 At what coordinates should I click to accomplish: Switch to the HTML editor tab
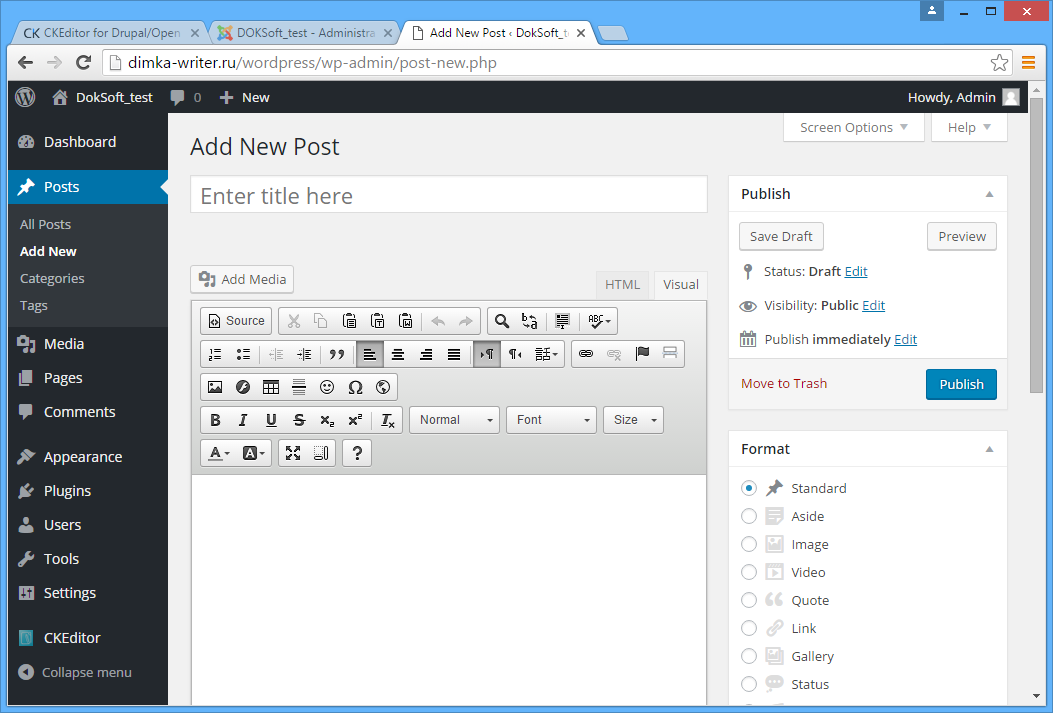click(622, 284)
